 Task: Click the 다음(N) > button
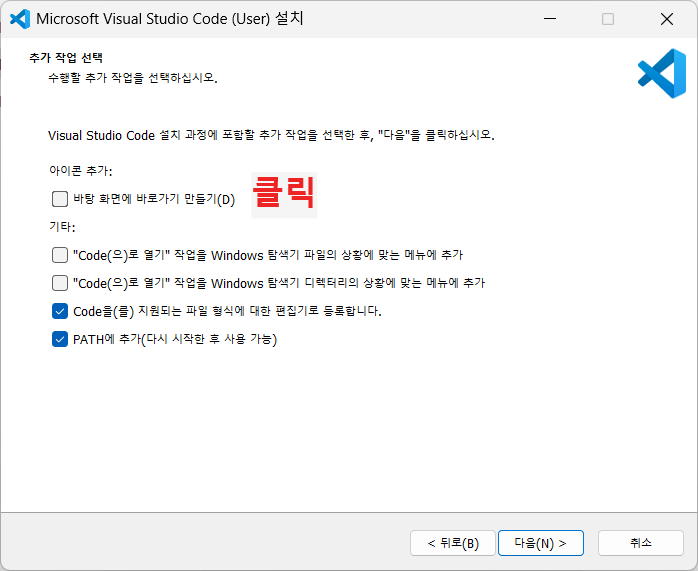pyautogui.click(x=540, y=543)
